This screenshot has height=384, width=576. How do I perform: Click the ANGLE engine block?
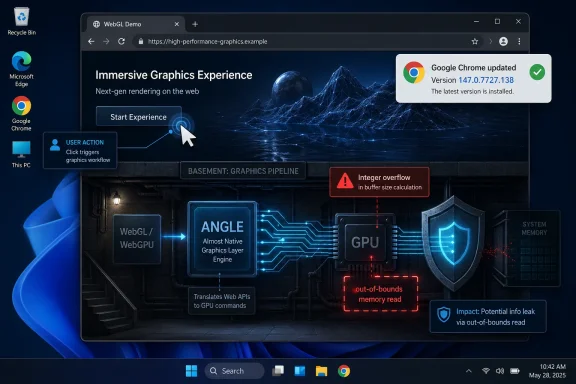point(222,239)
